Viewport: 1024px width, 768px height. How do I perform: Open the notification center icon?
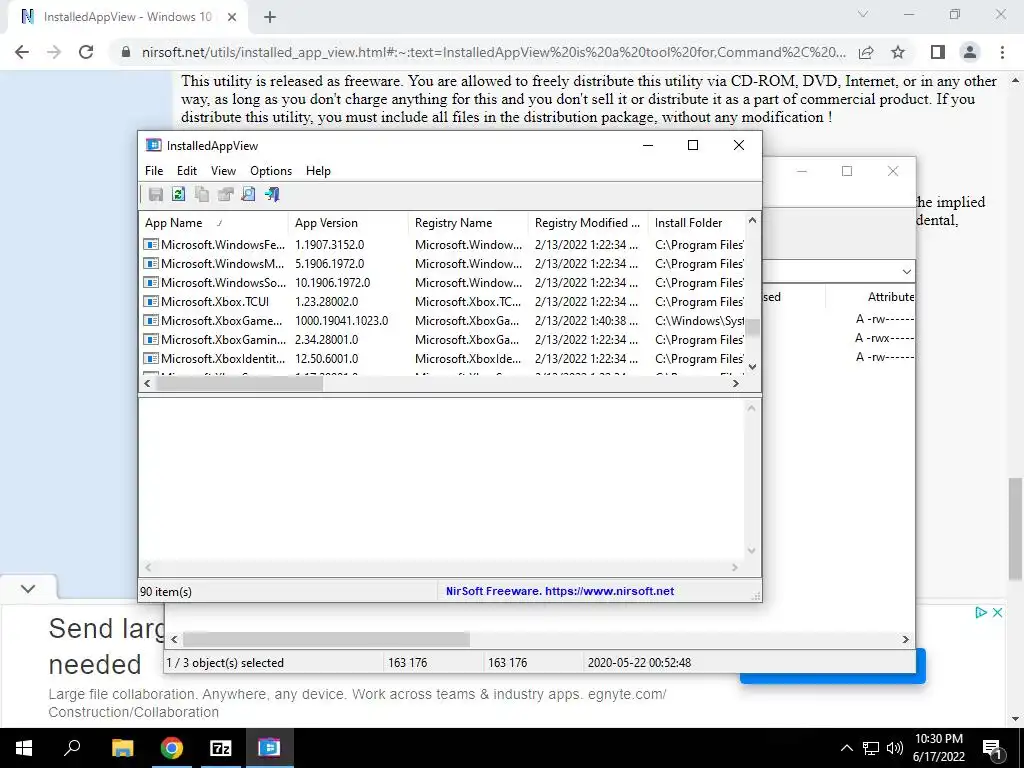(993, 748)
